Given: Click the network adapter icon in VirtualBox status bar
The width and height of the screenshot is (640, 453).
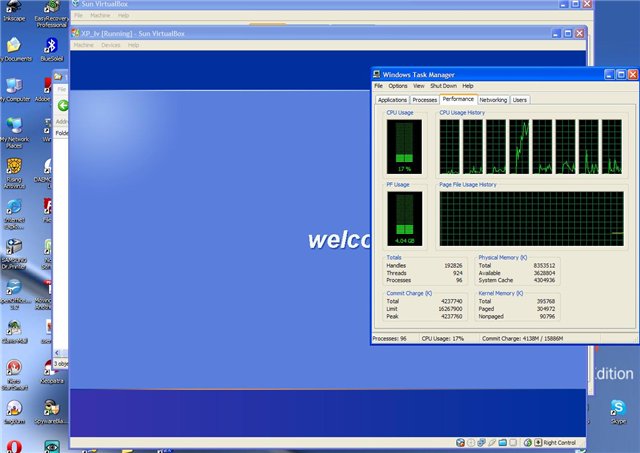Looking at the screenshot, I should (482, 443).
